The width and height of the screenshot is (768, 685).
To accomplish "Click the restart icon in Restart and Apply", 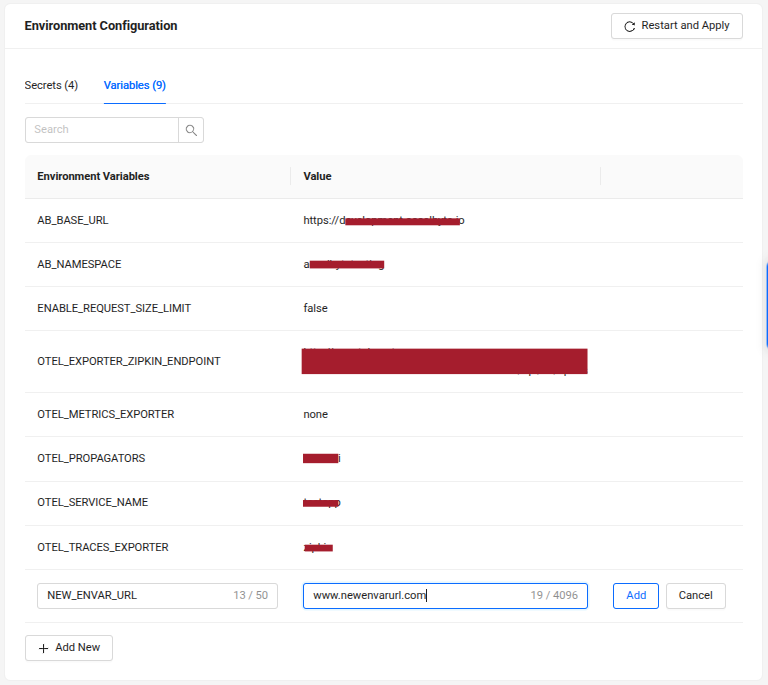I will pyautogui.click(x=629, y=26).
